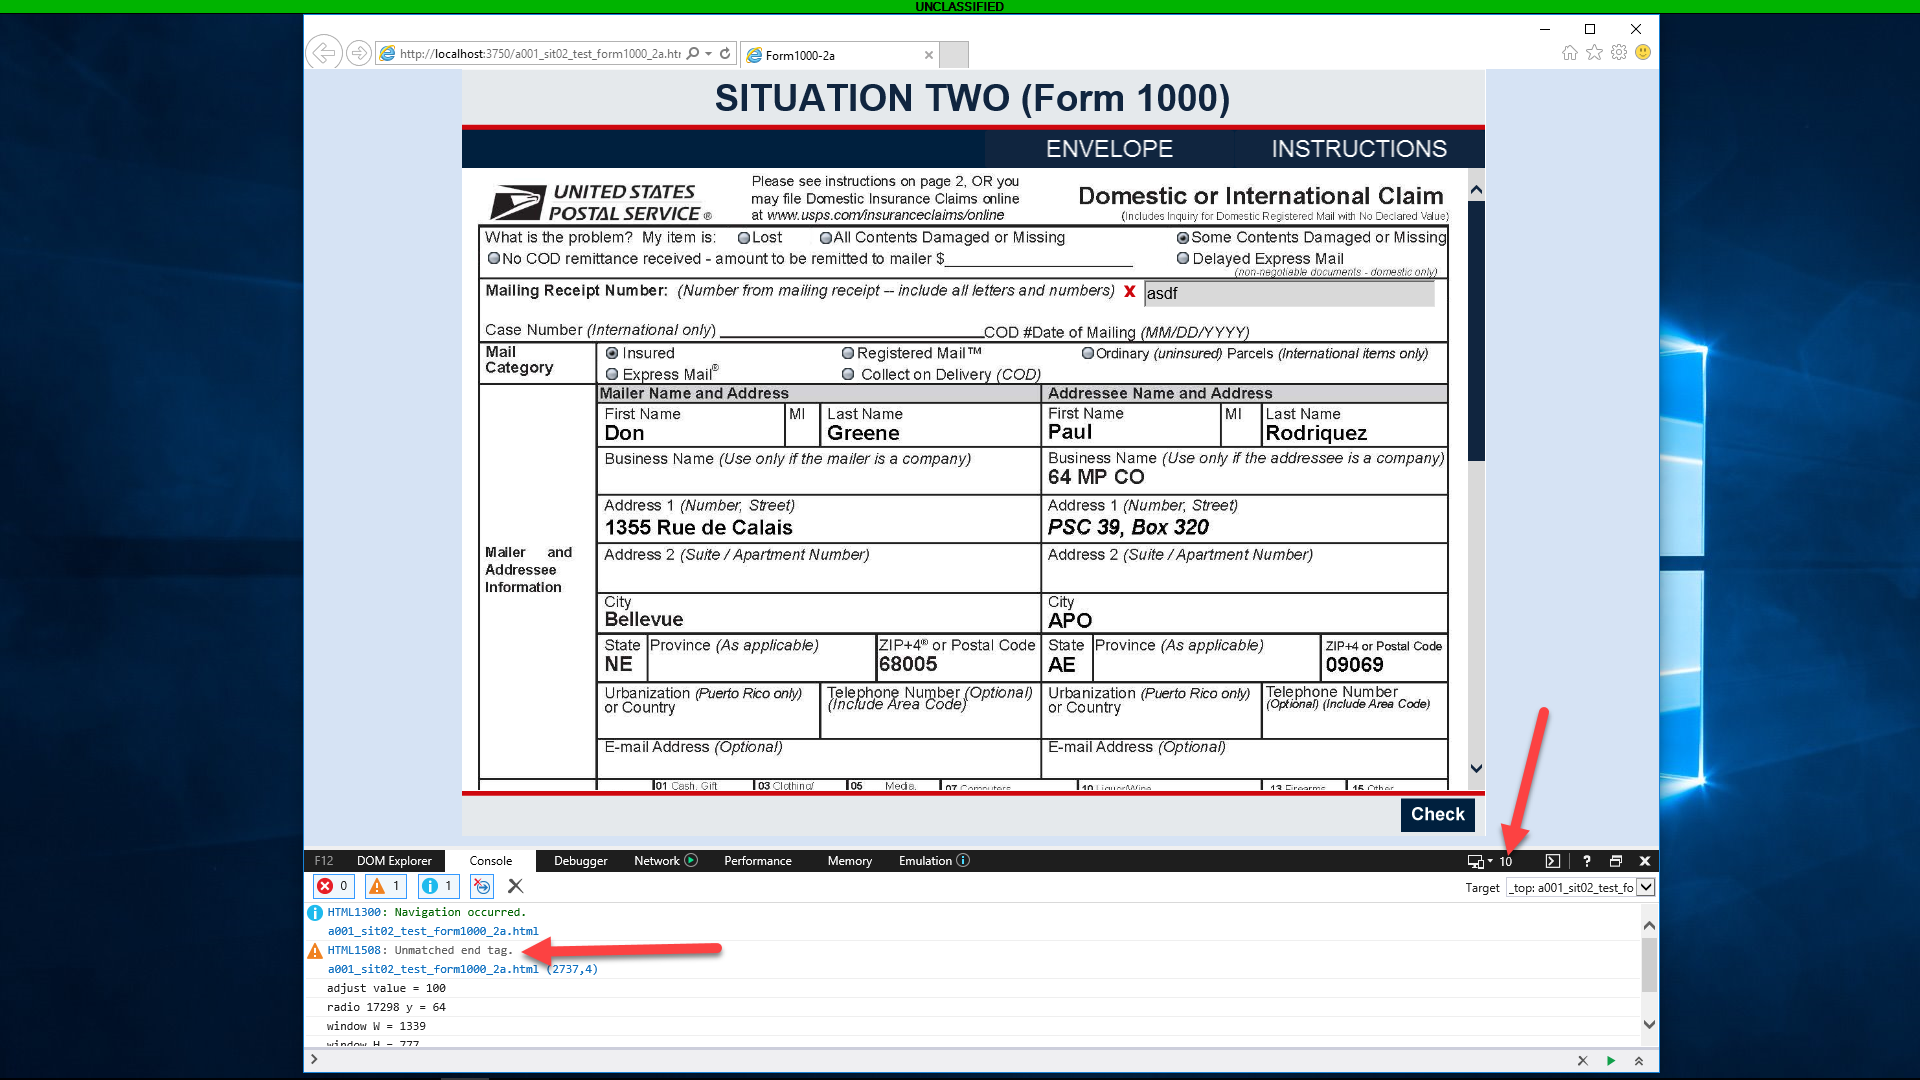Click the smiley feedback icon
The image size is (1920, 1080).
pos(1643,53)
